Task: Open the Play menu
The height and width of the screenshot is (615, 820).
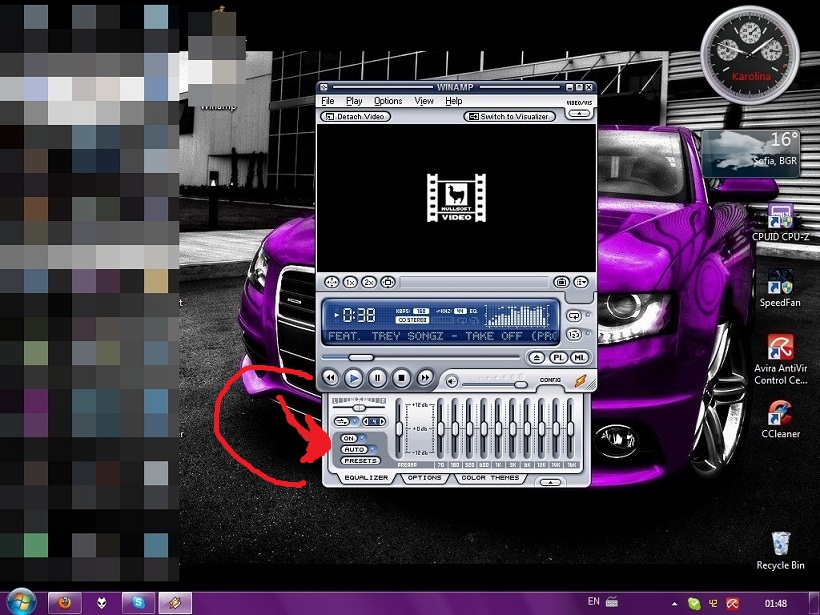Action: [x=354, y=101]
